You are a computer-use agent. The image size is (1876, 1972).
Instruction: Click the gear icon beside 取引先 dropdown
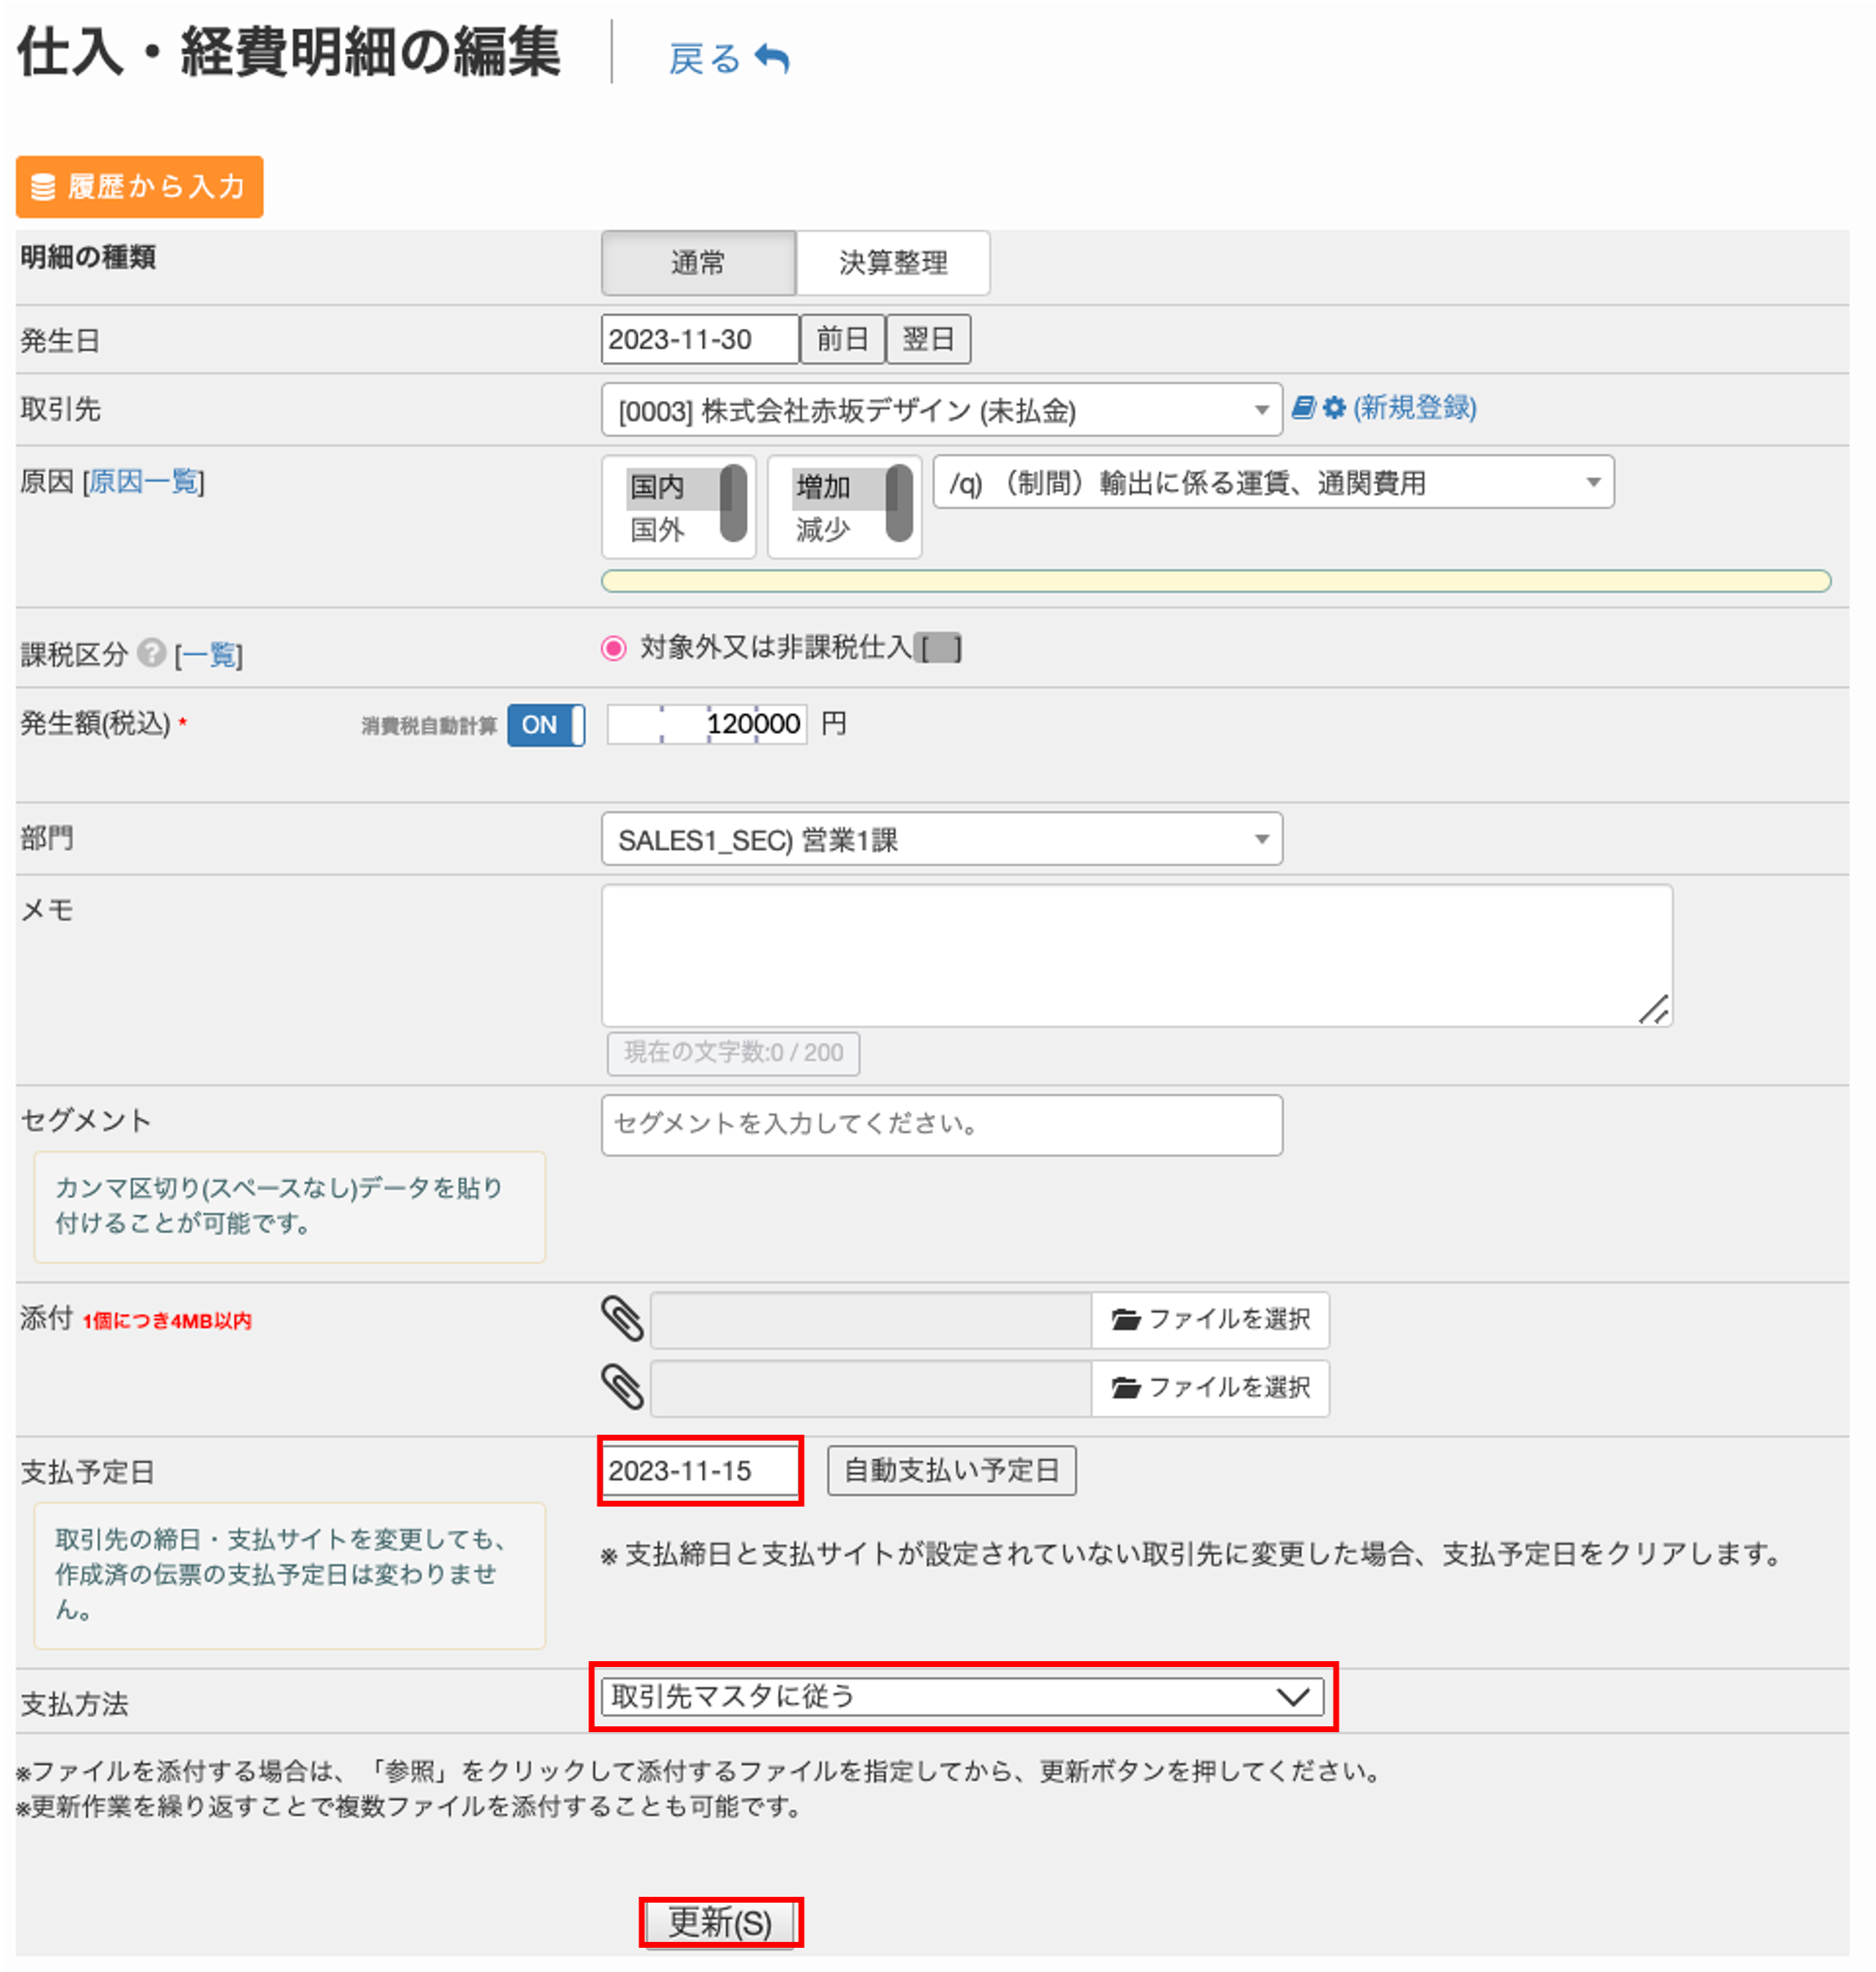click(1334, 408)
